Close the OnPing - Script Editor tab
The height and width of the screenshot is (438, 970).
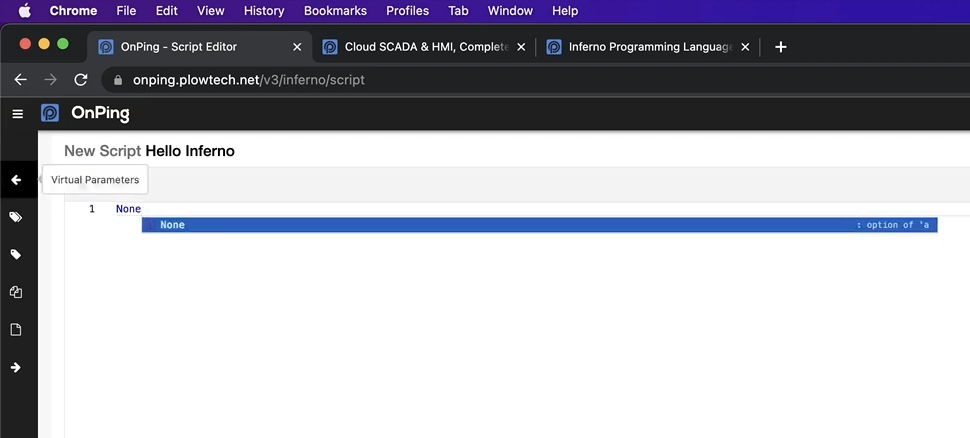click(x=297, y=47)
